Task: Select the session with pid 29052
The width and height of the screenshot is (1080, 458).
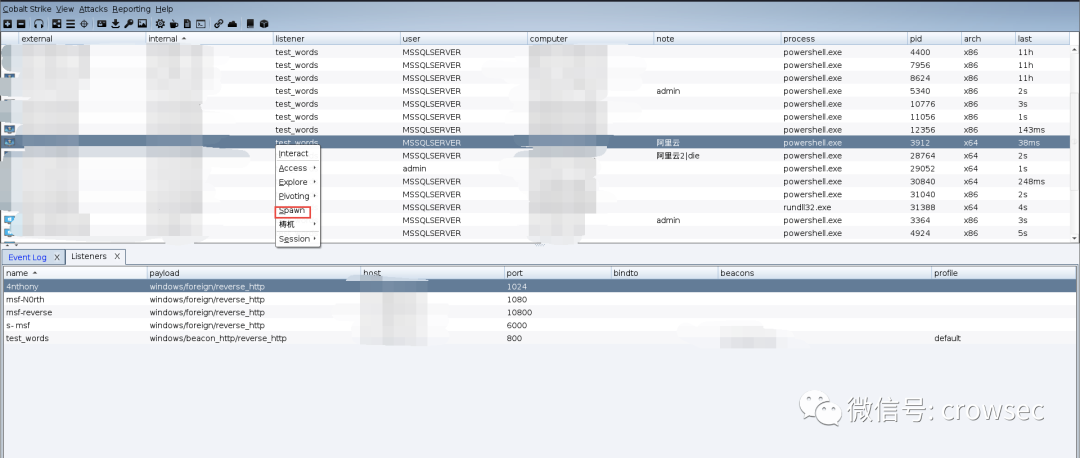Action: click(x=536, y=169)
